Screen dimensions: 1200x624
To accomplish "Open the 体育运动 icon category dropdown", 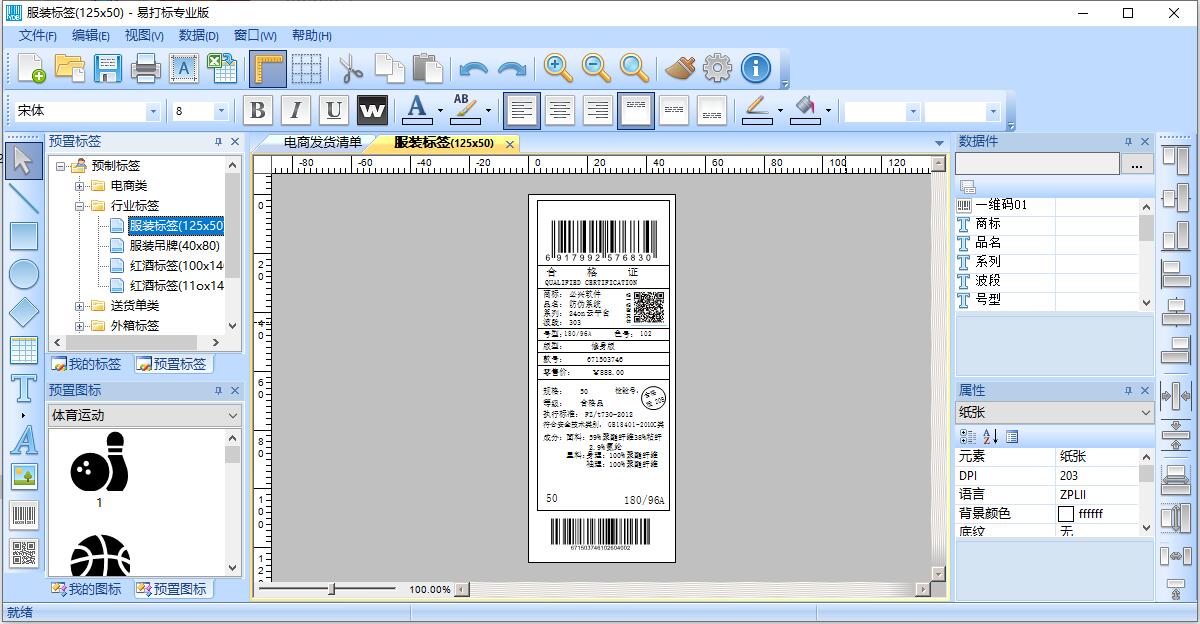I will tap(232, 415).
